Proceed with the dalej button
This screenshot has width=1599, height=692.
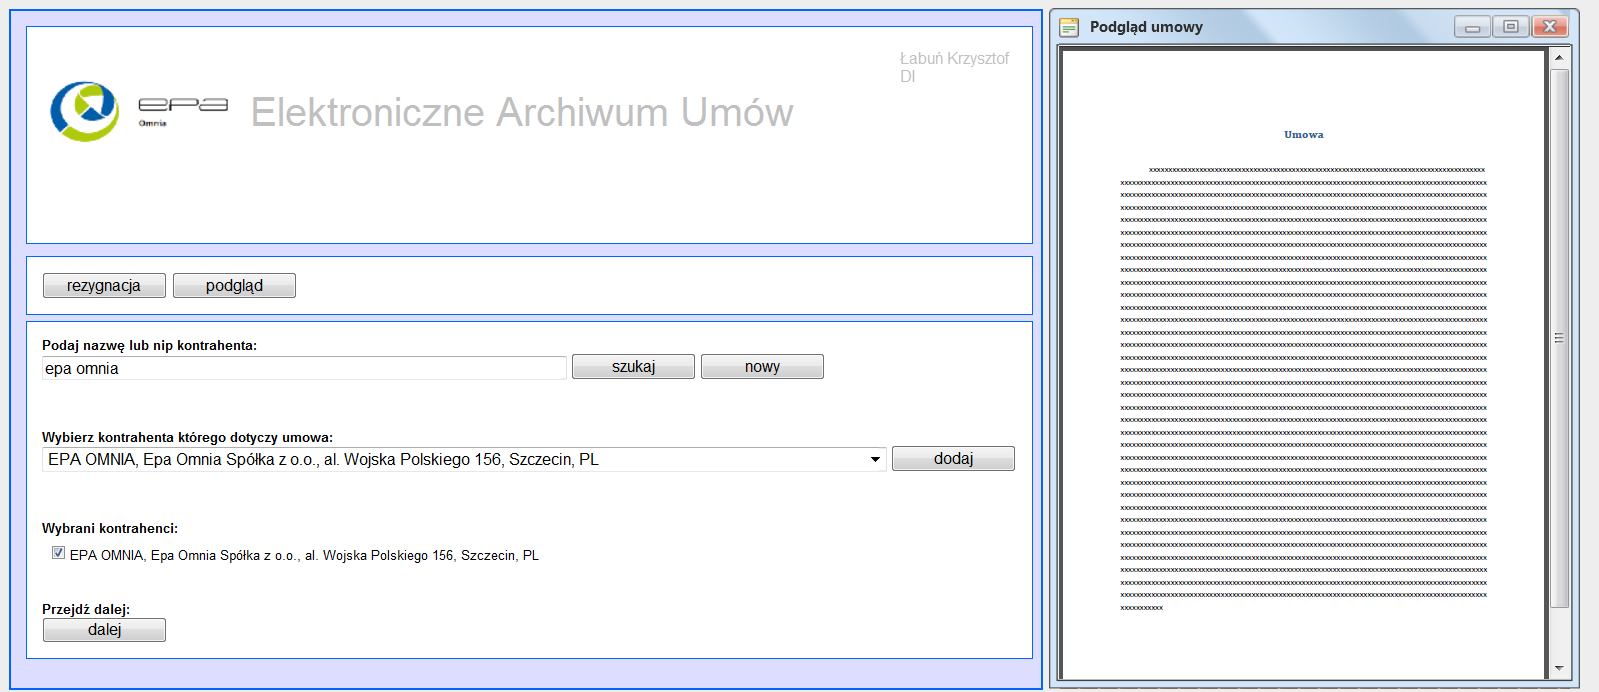[x=104, y=630]
